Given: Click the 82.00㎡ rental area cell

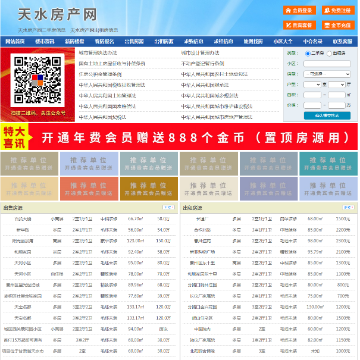Looking at the screenshot, I should pos(315,340).
